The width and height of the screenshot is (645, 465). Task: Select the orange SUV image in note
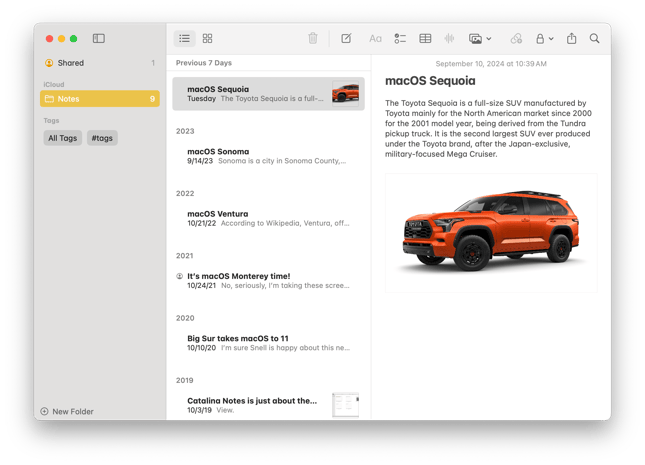pos(491,233)
